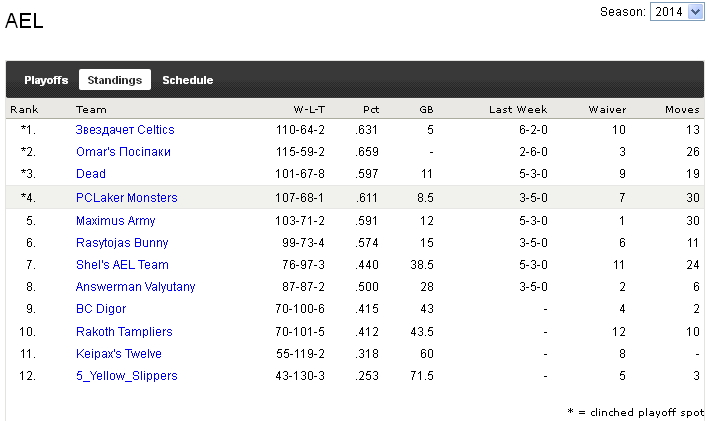Open the Звездачет Celtics team page

point(125,130)
